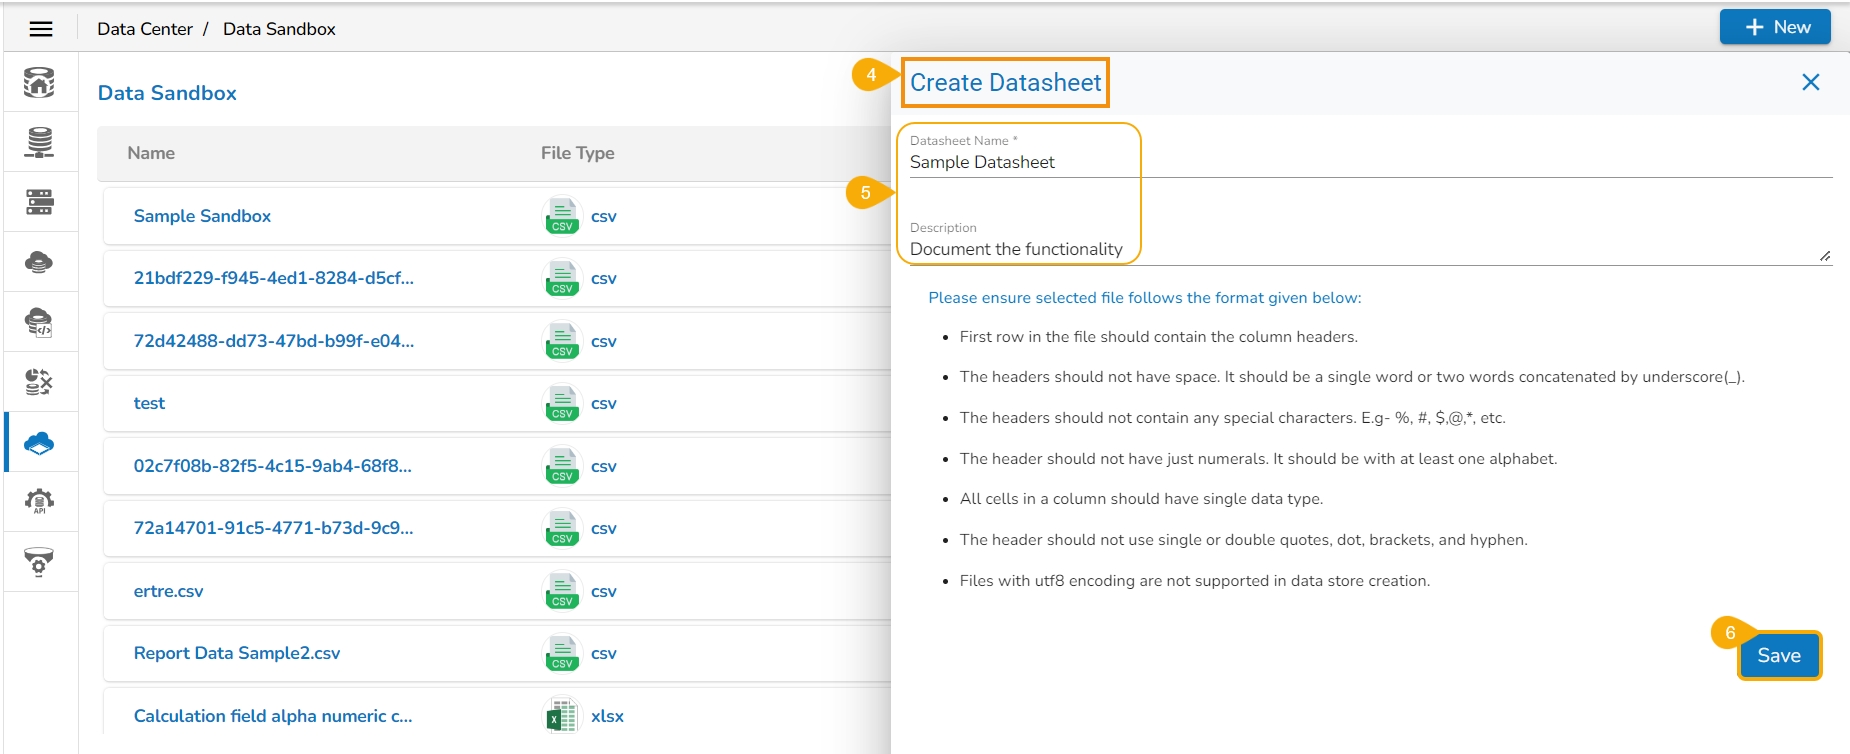This screenshot has width=1850, height=754.
Task: Click the API gear sidebar icon
Action: pyautogui.click(x=39, y=502)
